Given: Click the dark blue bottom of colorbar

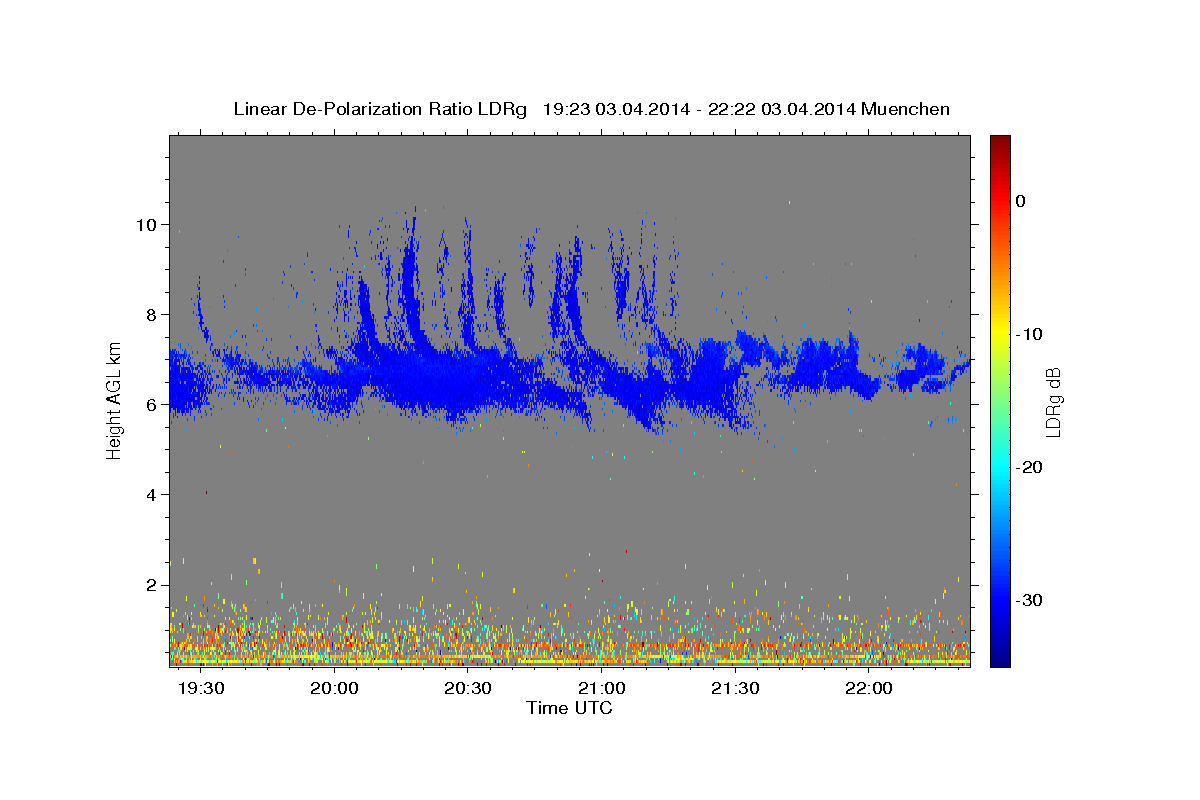Looking at the screenshot, I should click(x=1000, y=658).
